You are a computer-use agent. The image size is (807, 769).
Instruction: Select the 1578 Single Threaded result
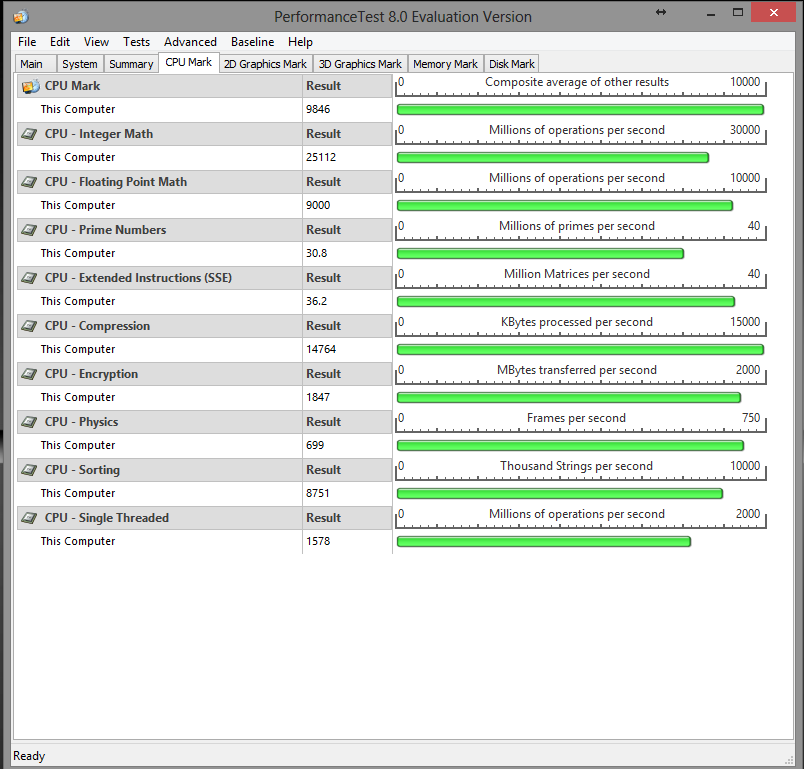[318, 541]
